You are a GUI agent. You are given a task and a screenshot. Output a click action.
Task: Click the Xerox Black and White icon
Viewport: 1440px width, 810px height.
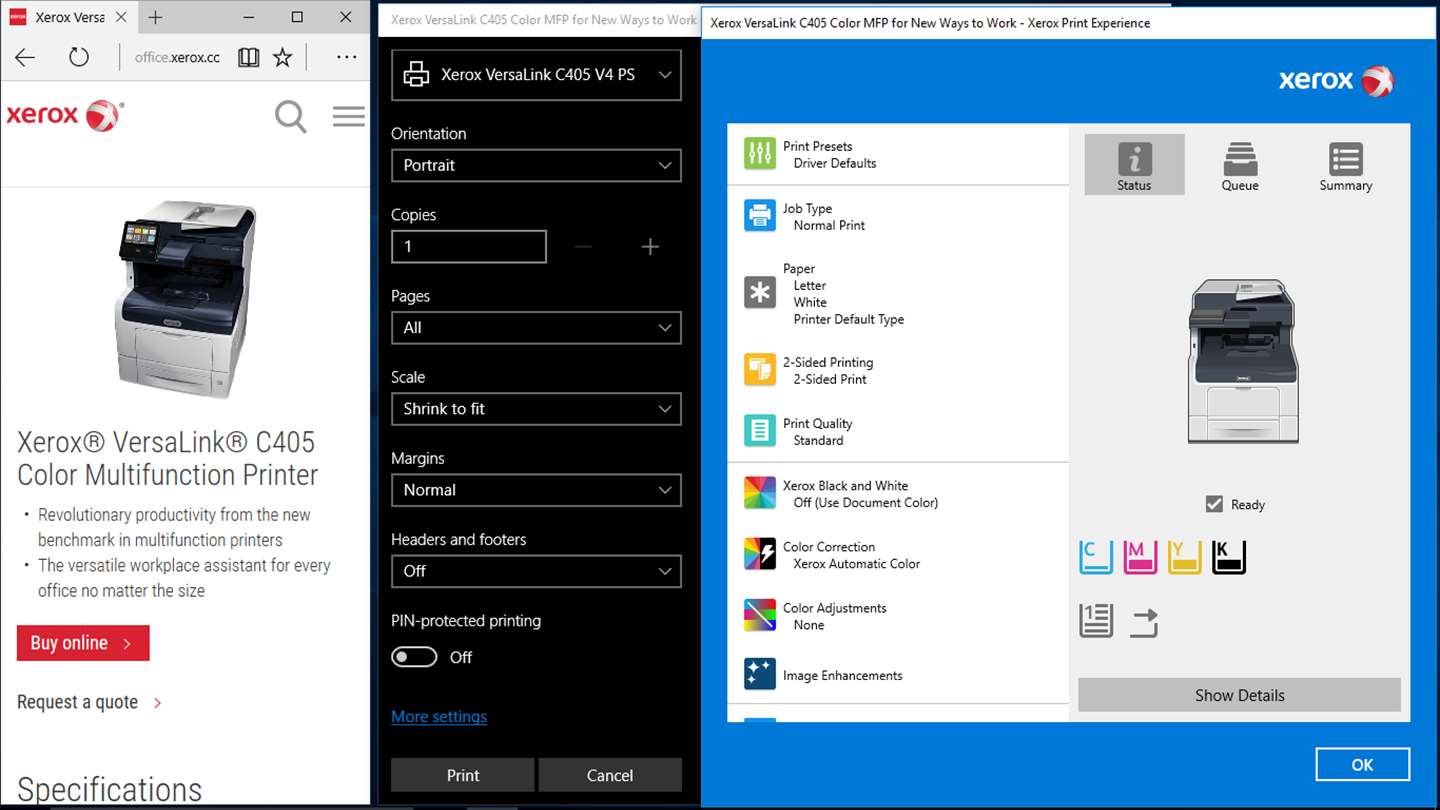(760, 493)
